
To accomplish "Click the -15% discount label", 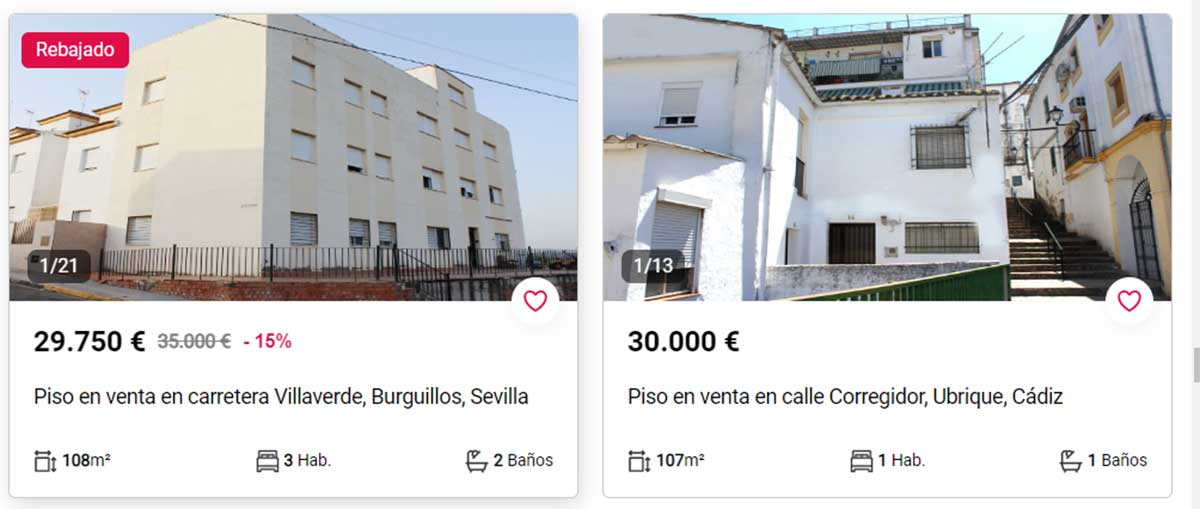I will (x=267, y=342).
